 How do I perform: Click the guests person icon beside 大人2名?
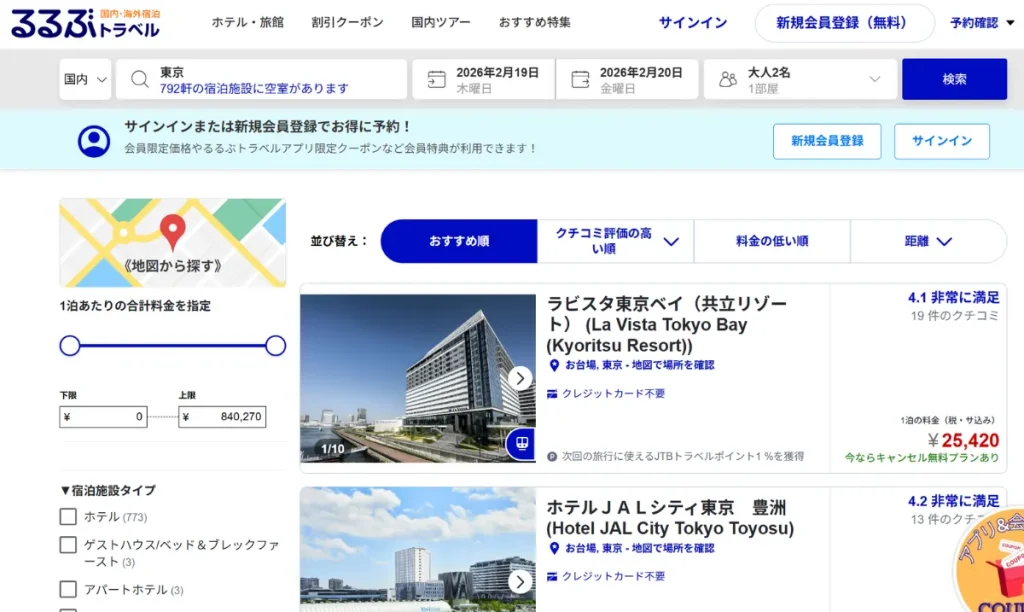pos(728,79)
